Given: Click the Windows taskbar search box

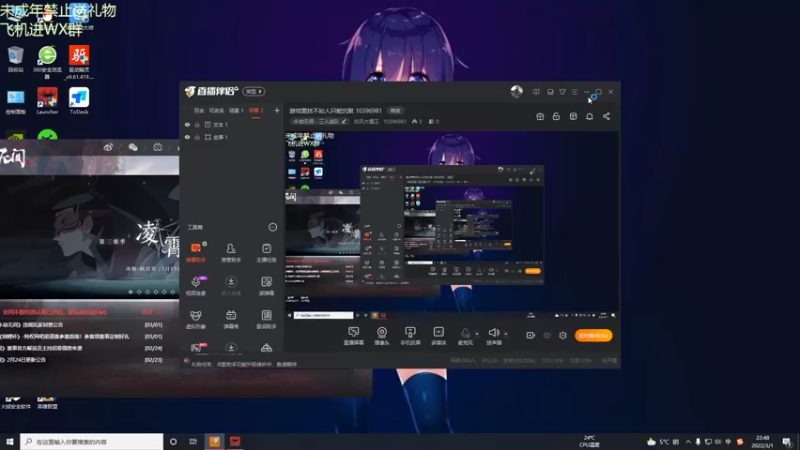Looking at the screenshot, I should tap(92, 441).
